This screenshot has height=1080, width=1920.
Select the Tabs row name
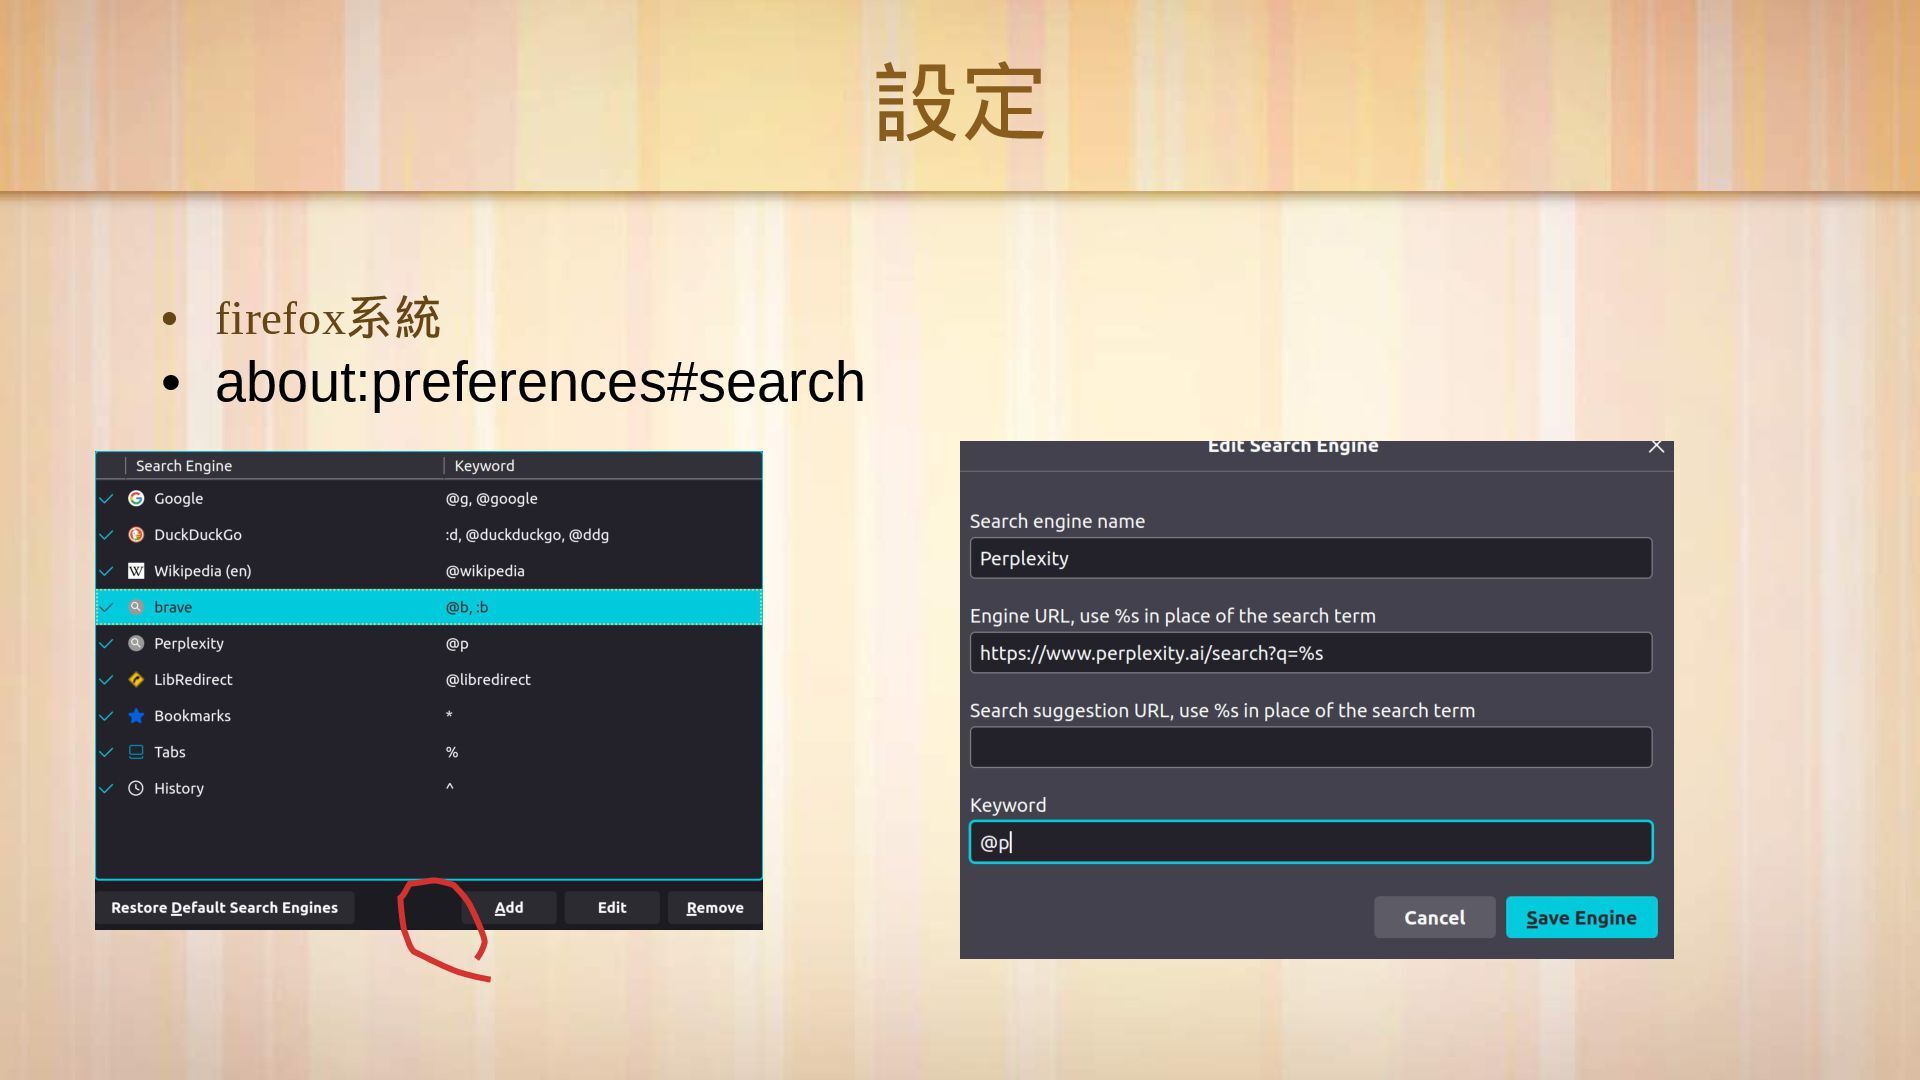(170, 752)
